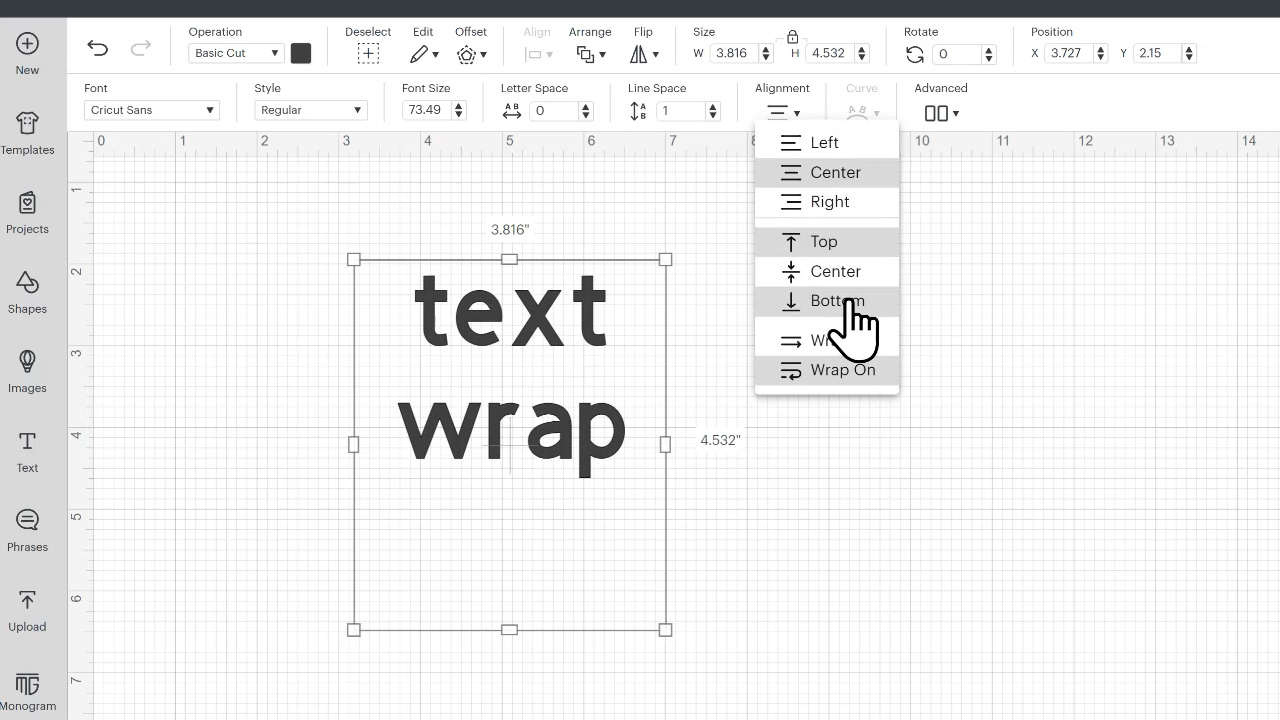
Task: Click the Letter Space value field
Action: pos(554,111)
